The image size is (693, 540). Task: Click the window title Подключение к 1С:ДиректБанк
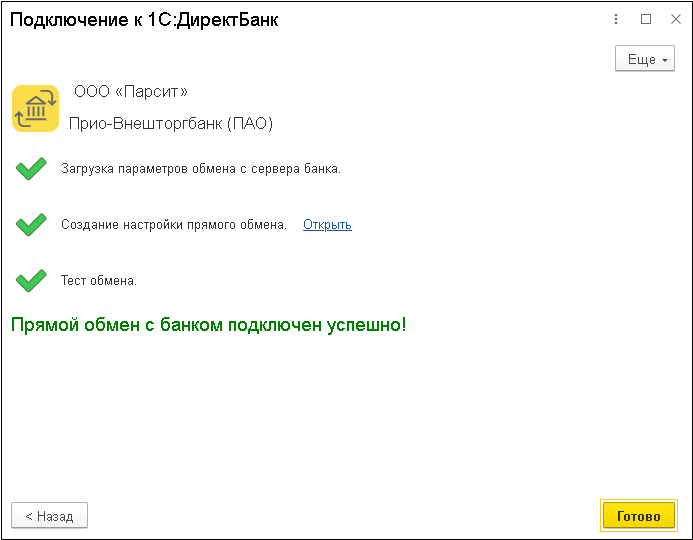pos(144,19)
